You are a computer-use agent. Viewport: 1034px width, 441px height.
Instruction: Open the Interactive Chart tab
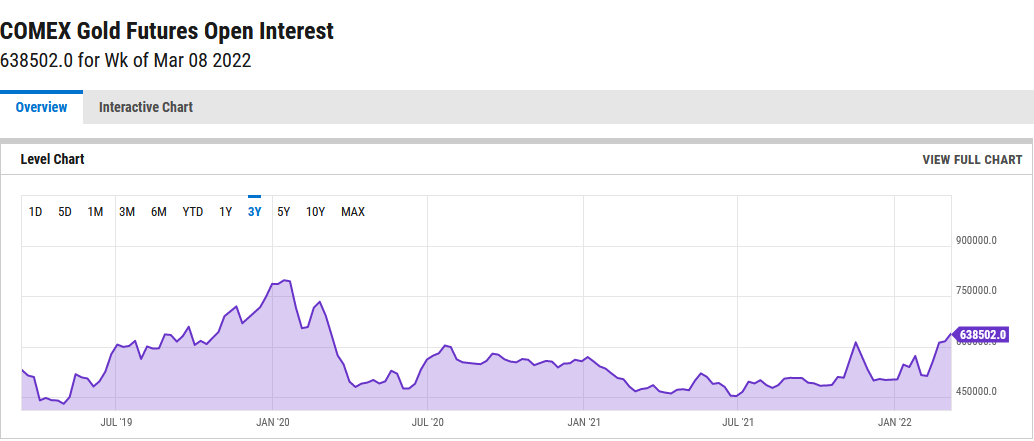pos(146,107)
